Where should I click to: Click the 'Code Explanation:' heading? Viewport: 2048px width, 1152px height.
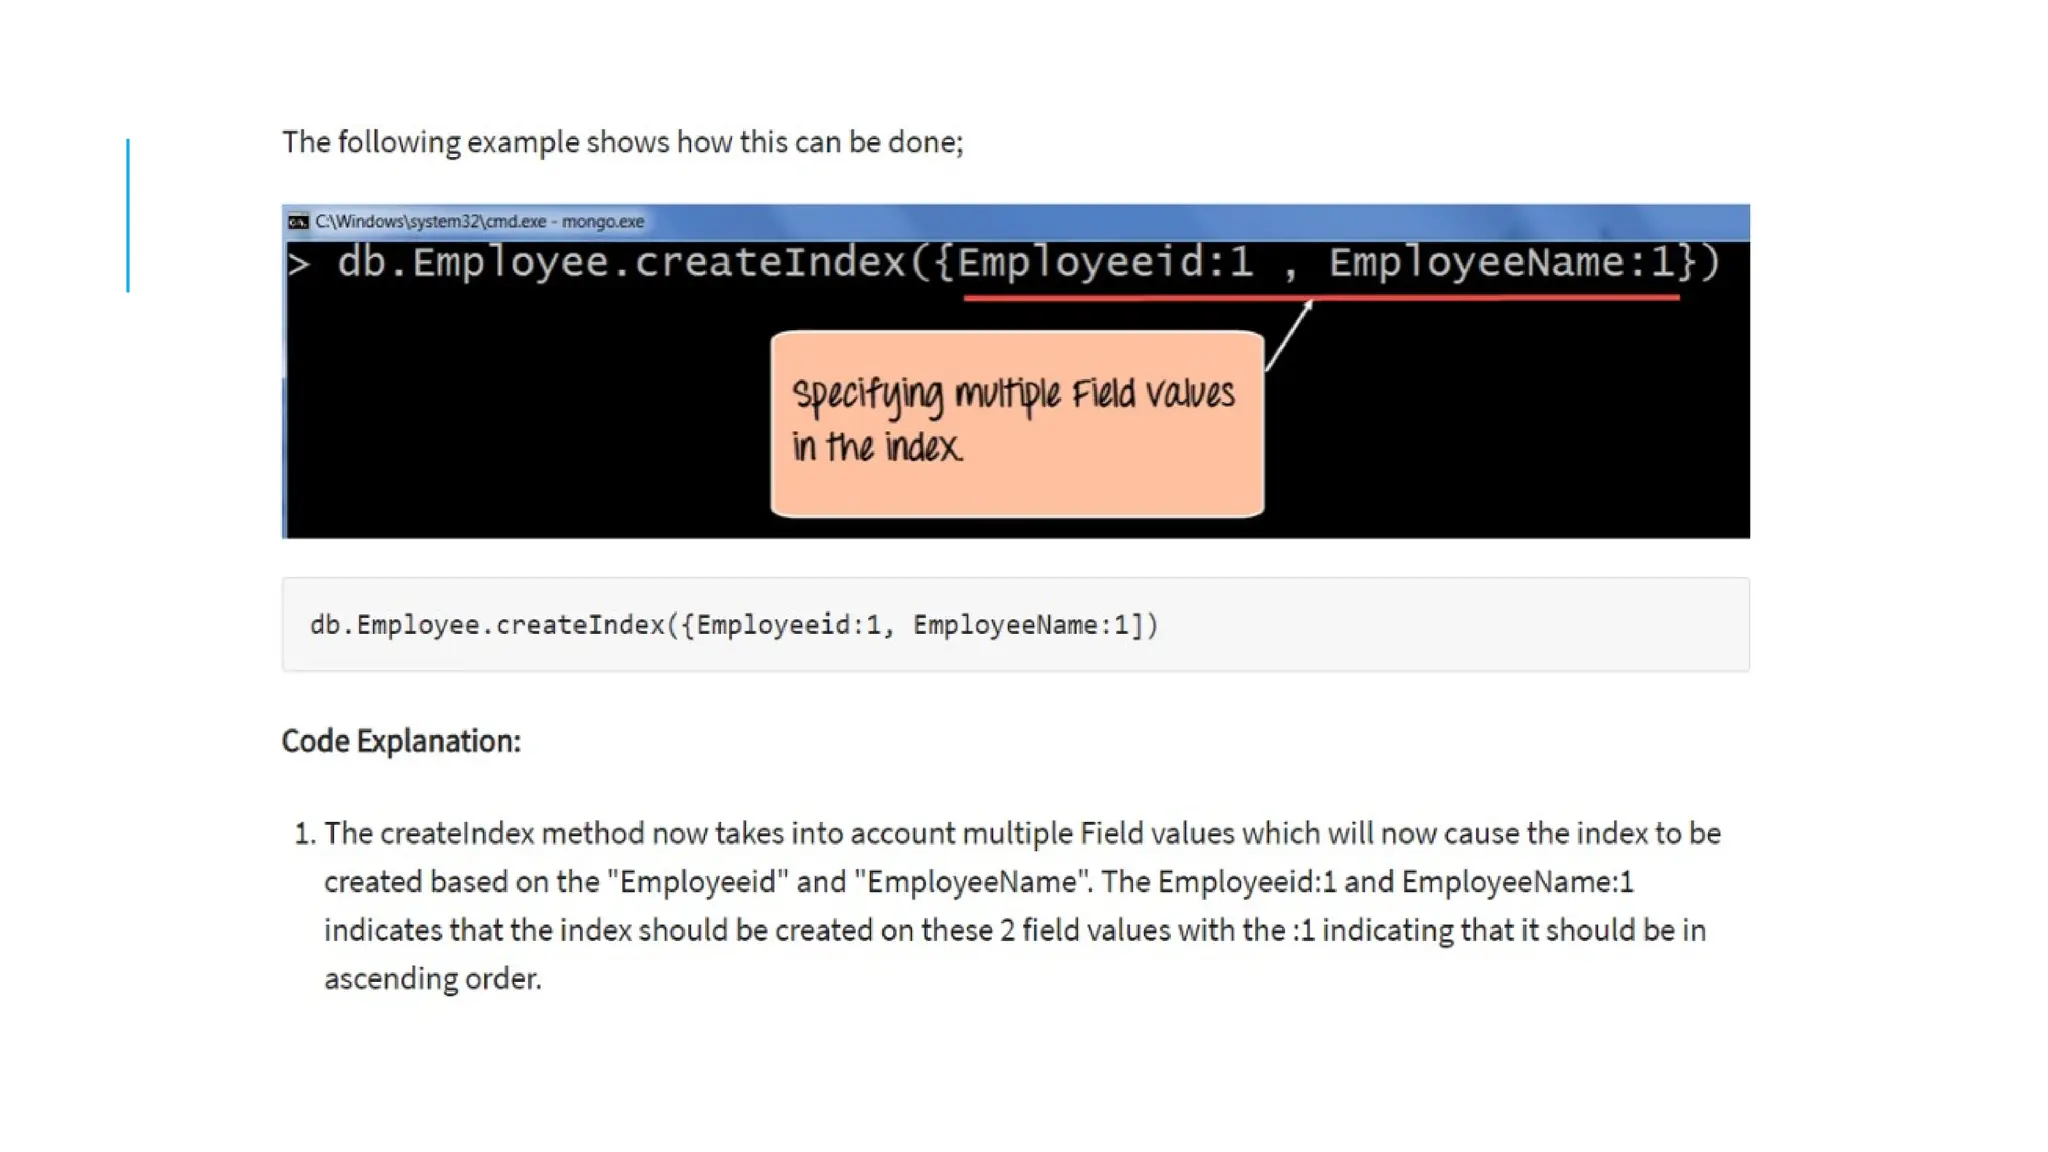(x=401, y=741)
